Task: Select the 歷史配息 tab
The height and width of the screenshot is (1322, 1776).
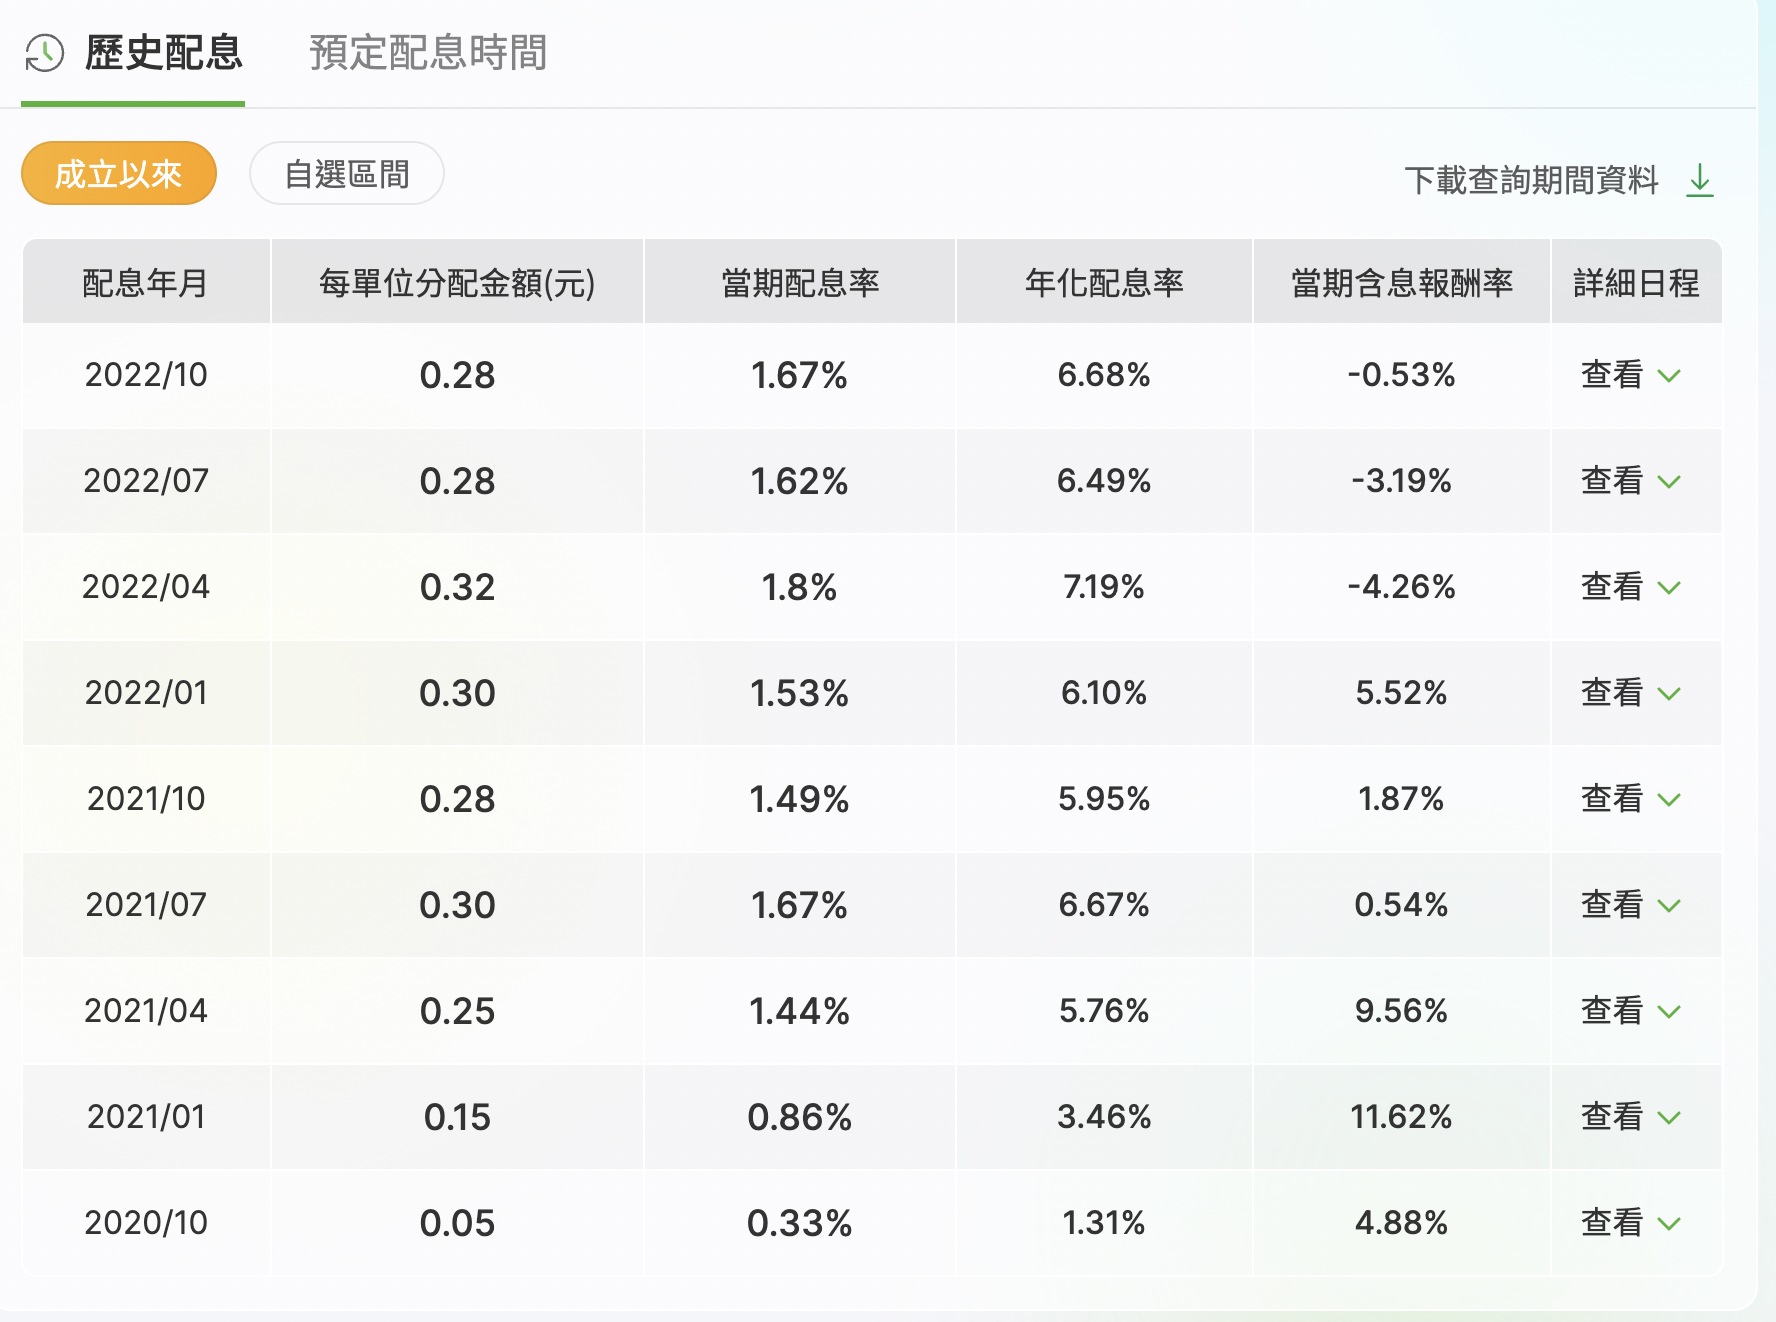Action: (x=164, y=53)
